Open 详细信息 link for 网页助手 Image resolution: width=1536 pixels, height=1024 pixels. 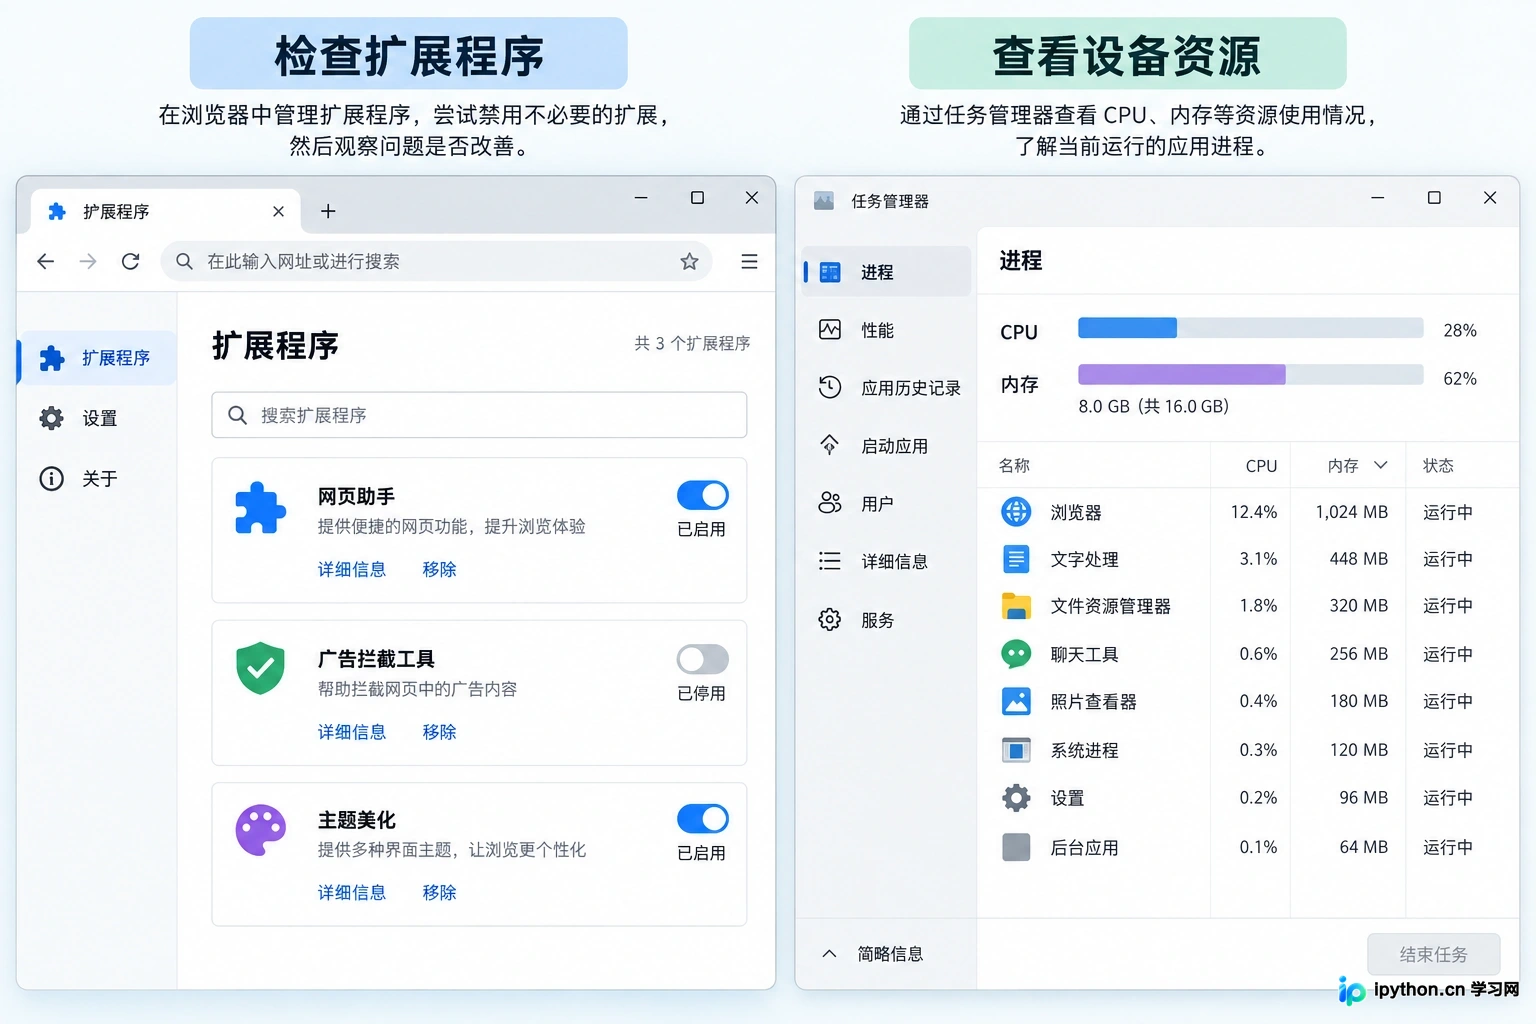pos(352,569)
